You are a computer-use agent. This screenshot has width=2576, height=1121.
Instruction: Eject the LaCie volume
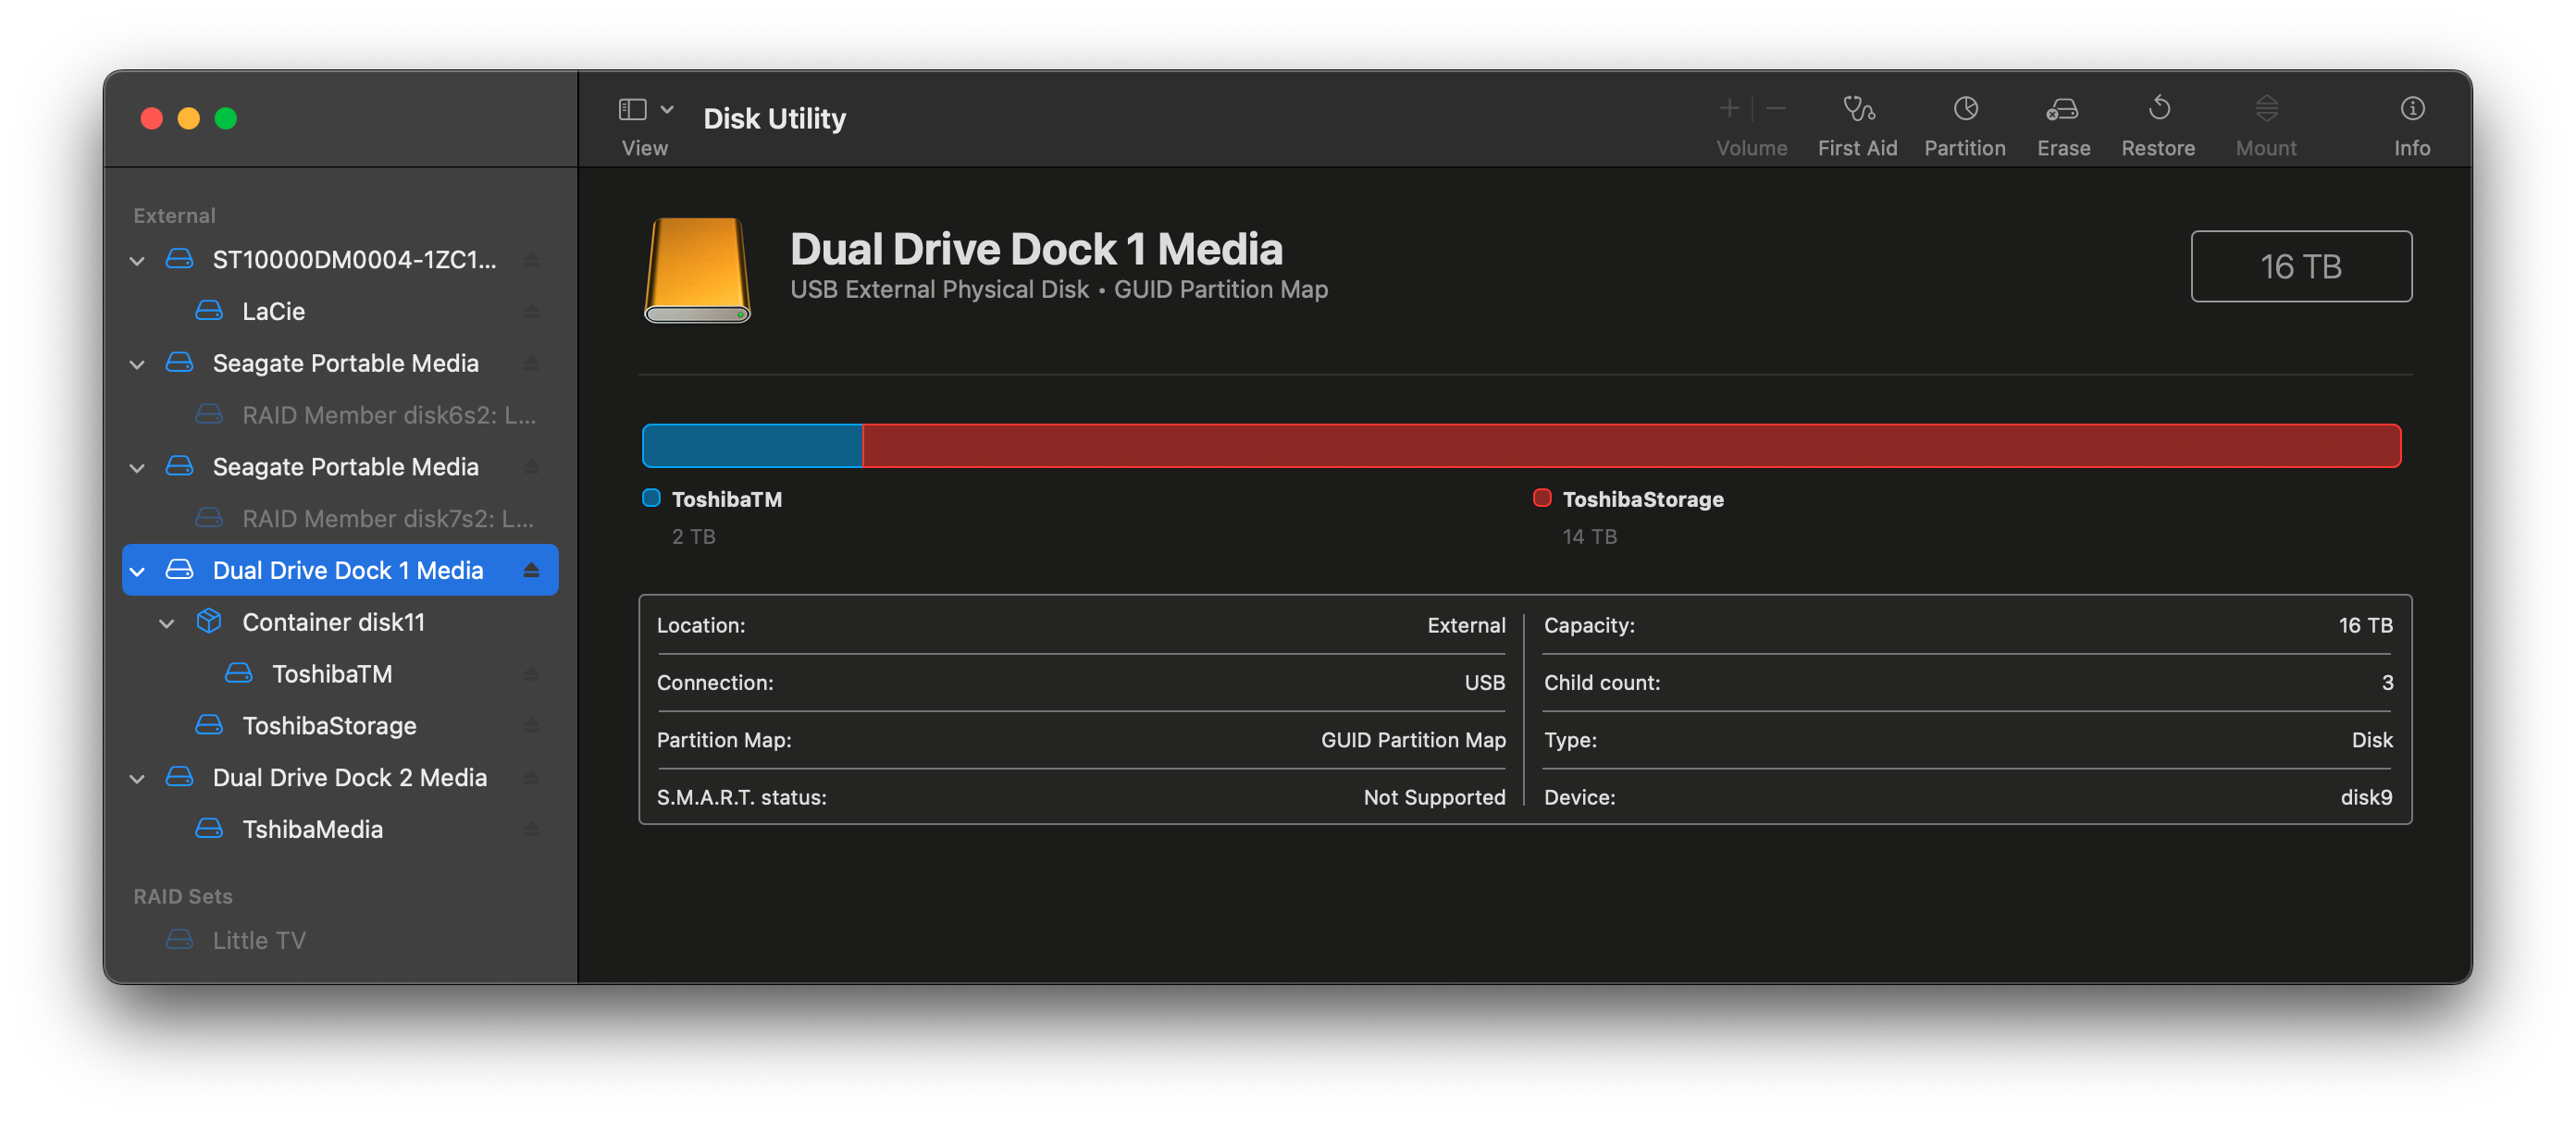click(x=531, y=311)
